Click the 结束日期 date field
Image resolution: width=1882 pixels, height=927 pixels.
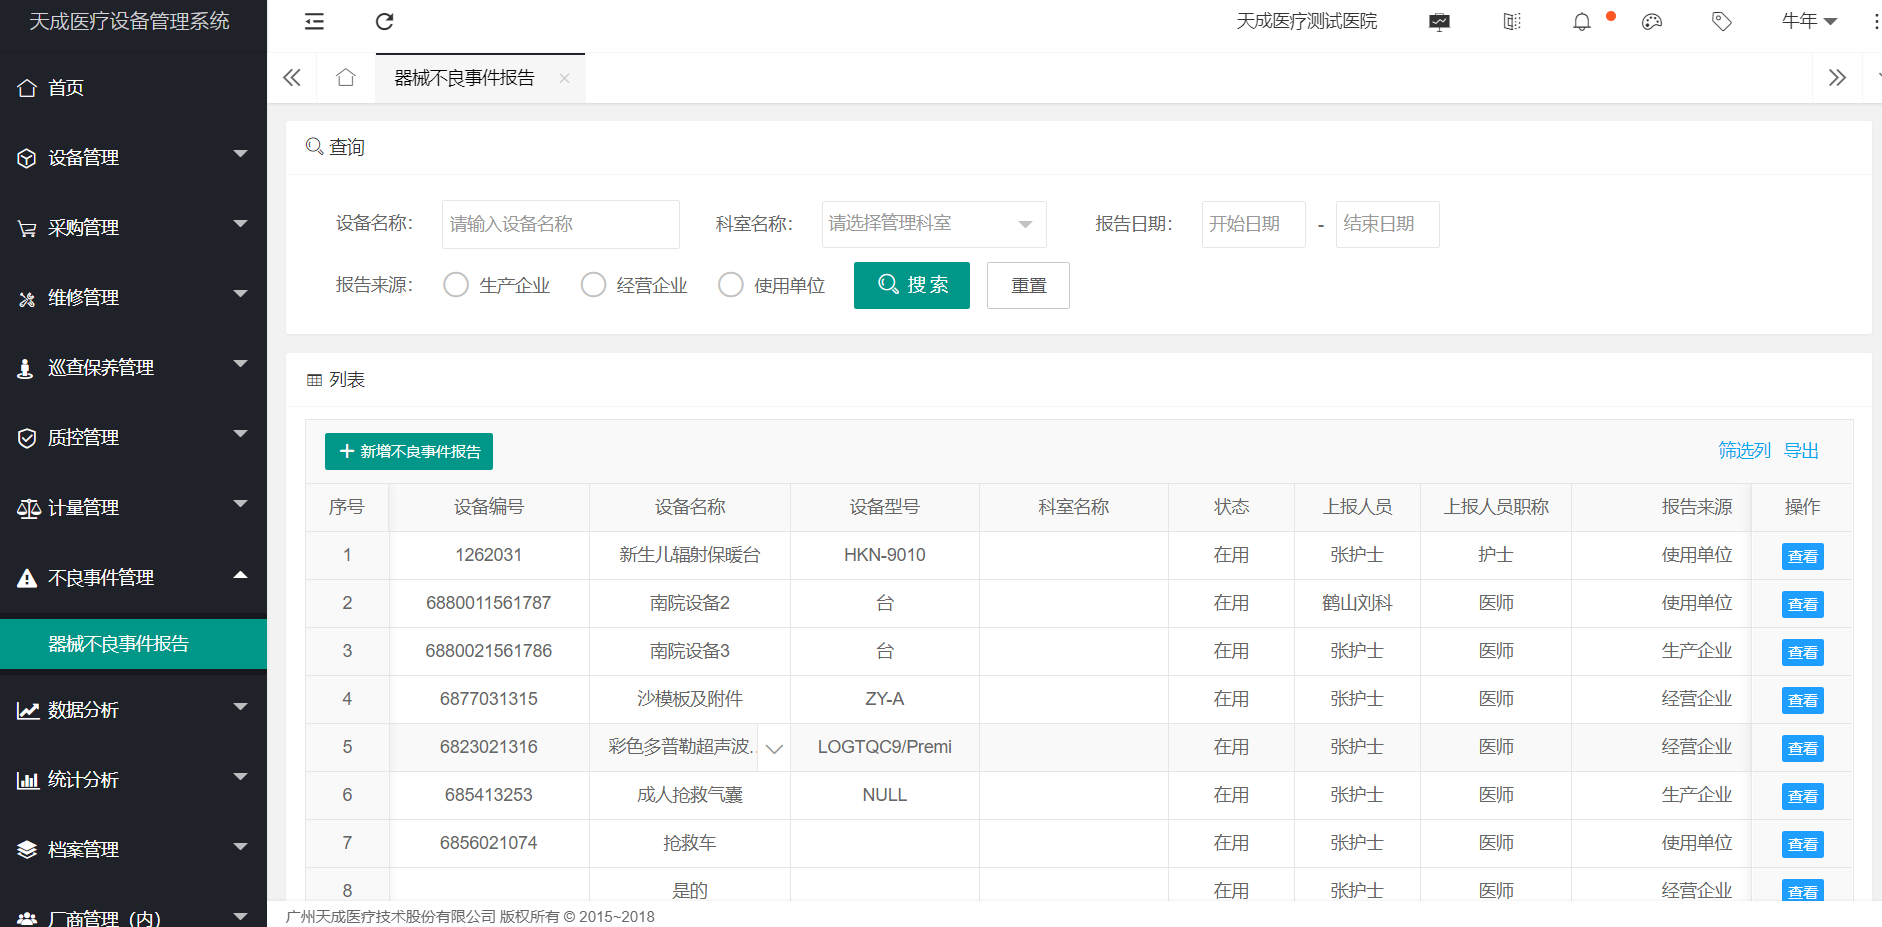pyautogui.click(x=1388, y=224)
